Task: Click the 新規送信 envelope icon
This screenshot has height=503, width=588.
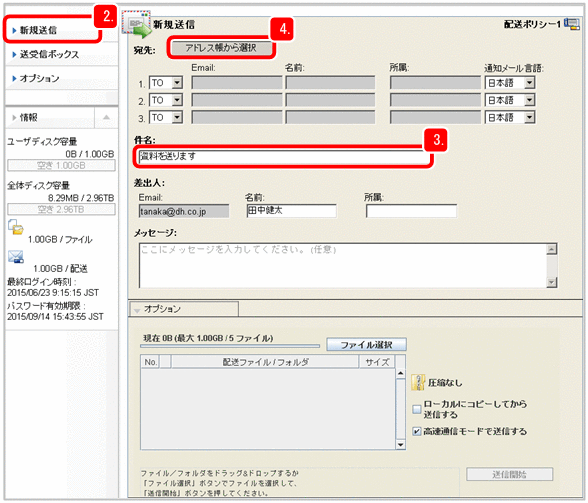Action: point(136,25)
